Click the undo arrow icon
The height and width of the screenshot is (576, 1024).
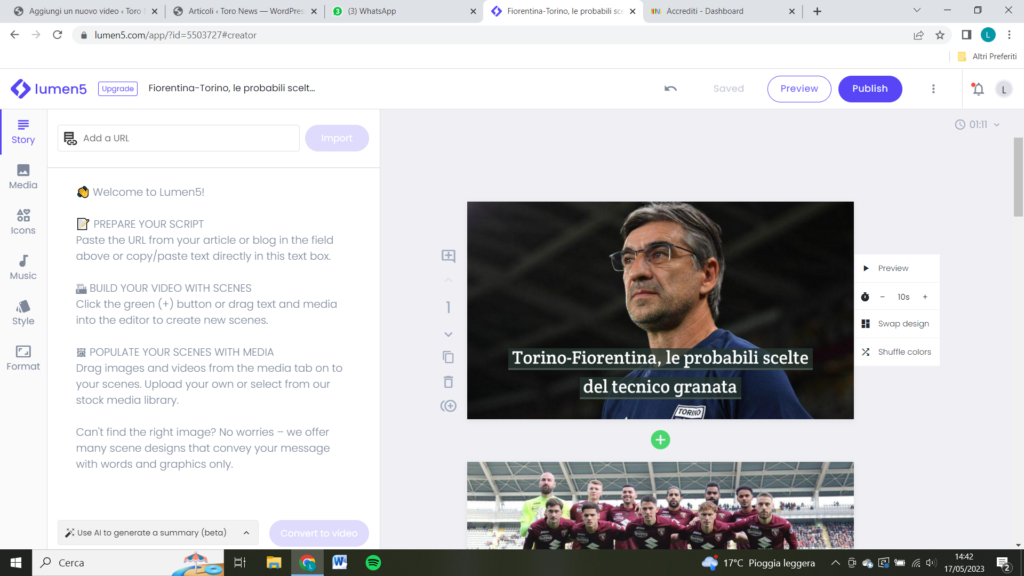pos(670,88)
